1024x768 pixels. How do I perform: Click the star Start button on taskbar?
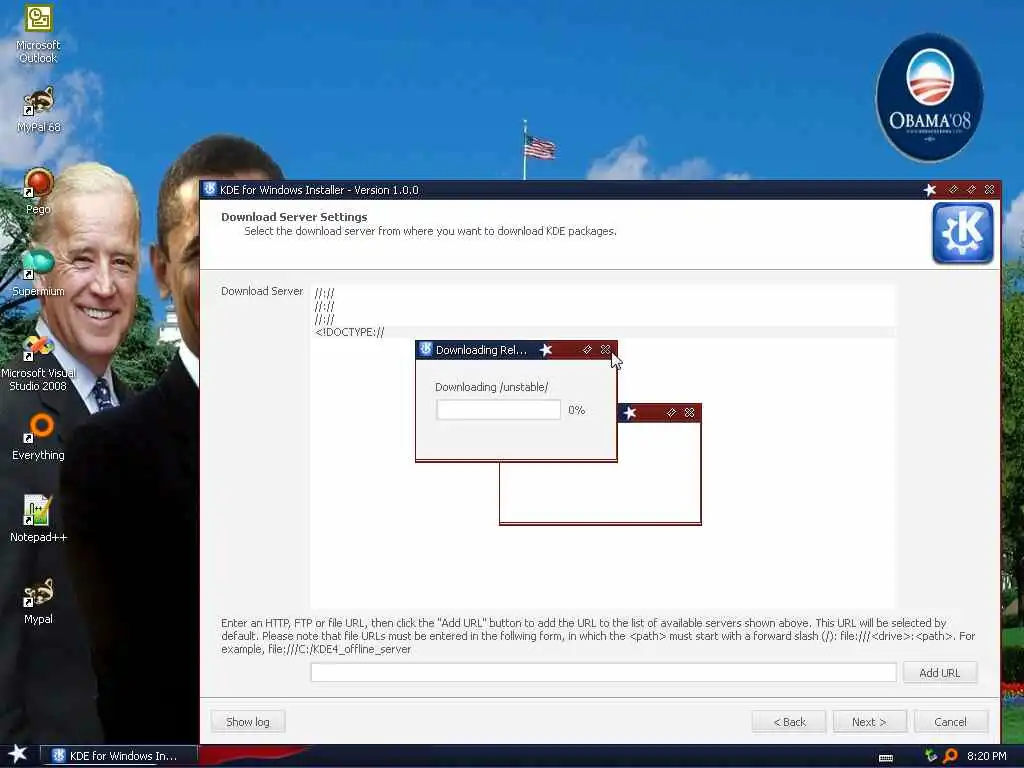point(18,754)
